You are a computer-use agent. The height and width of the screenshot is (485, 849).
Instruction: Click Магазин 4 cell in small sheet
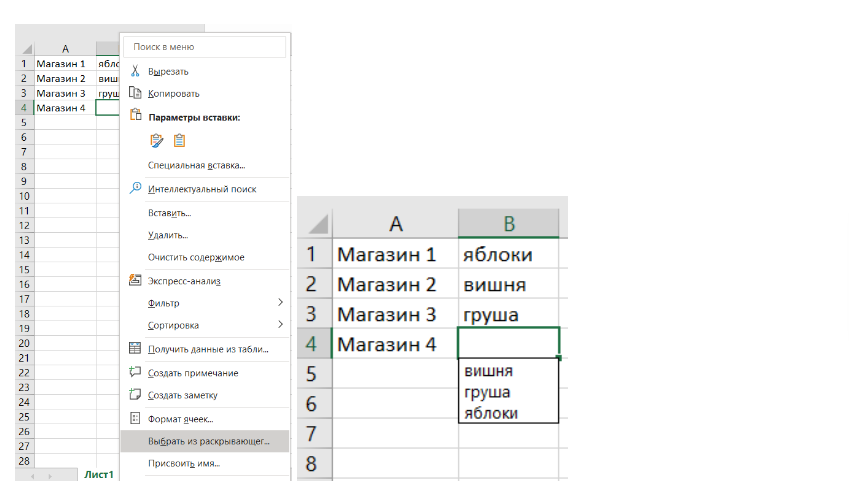pyautogui.click(x=66, y=108)
